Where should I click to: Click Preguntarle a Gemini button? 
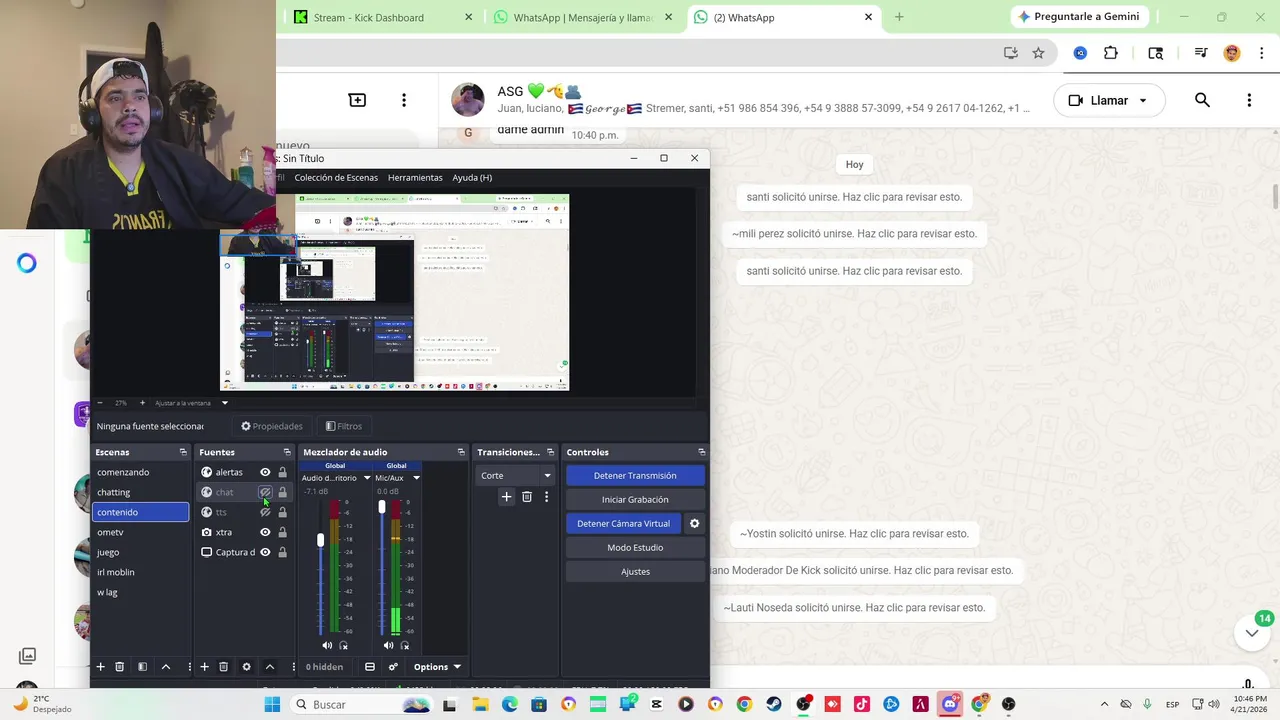pos(1079,16)
